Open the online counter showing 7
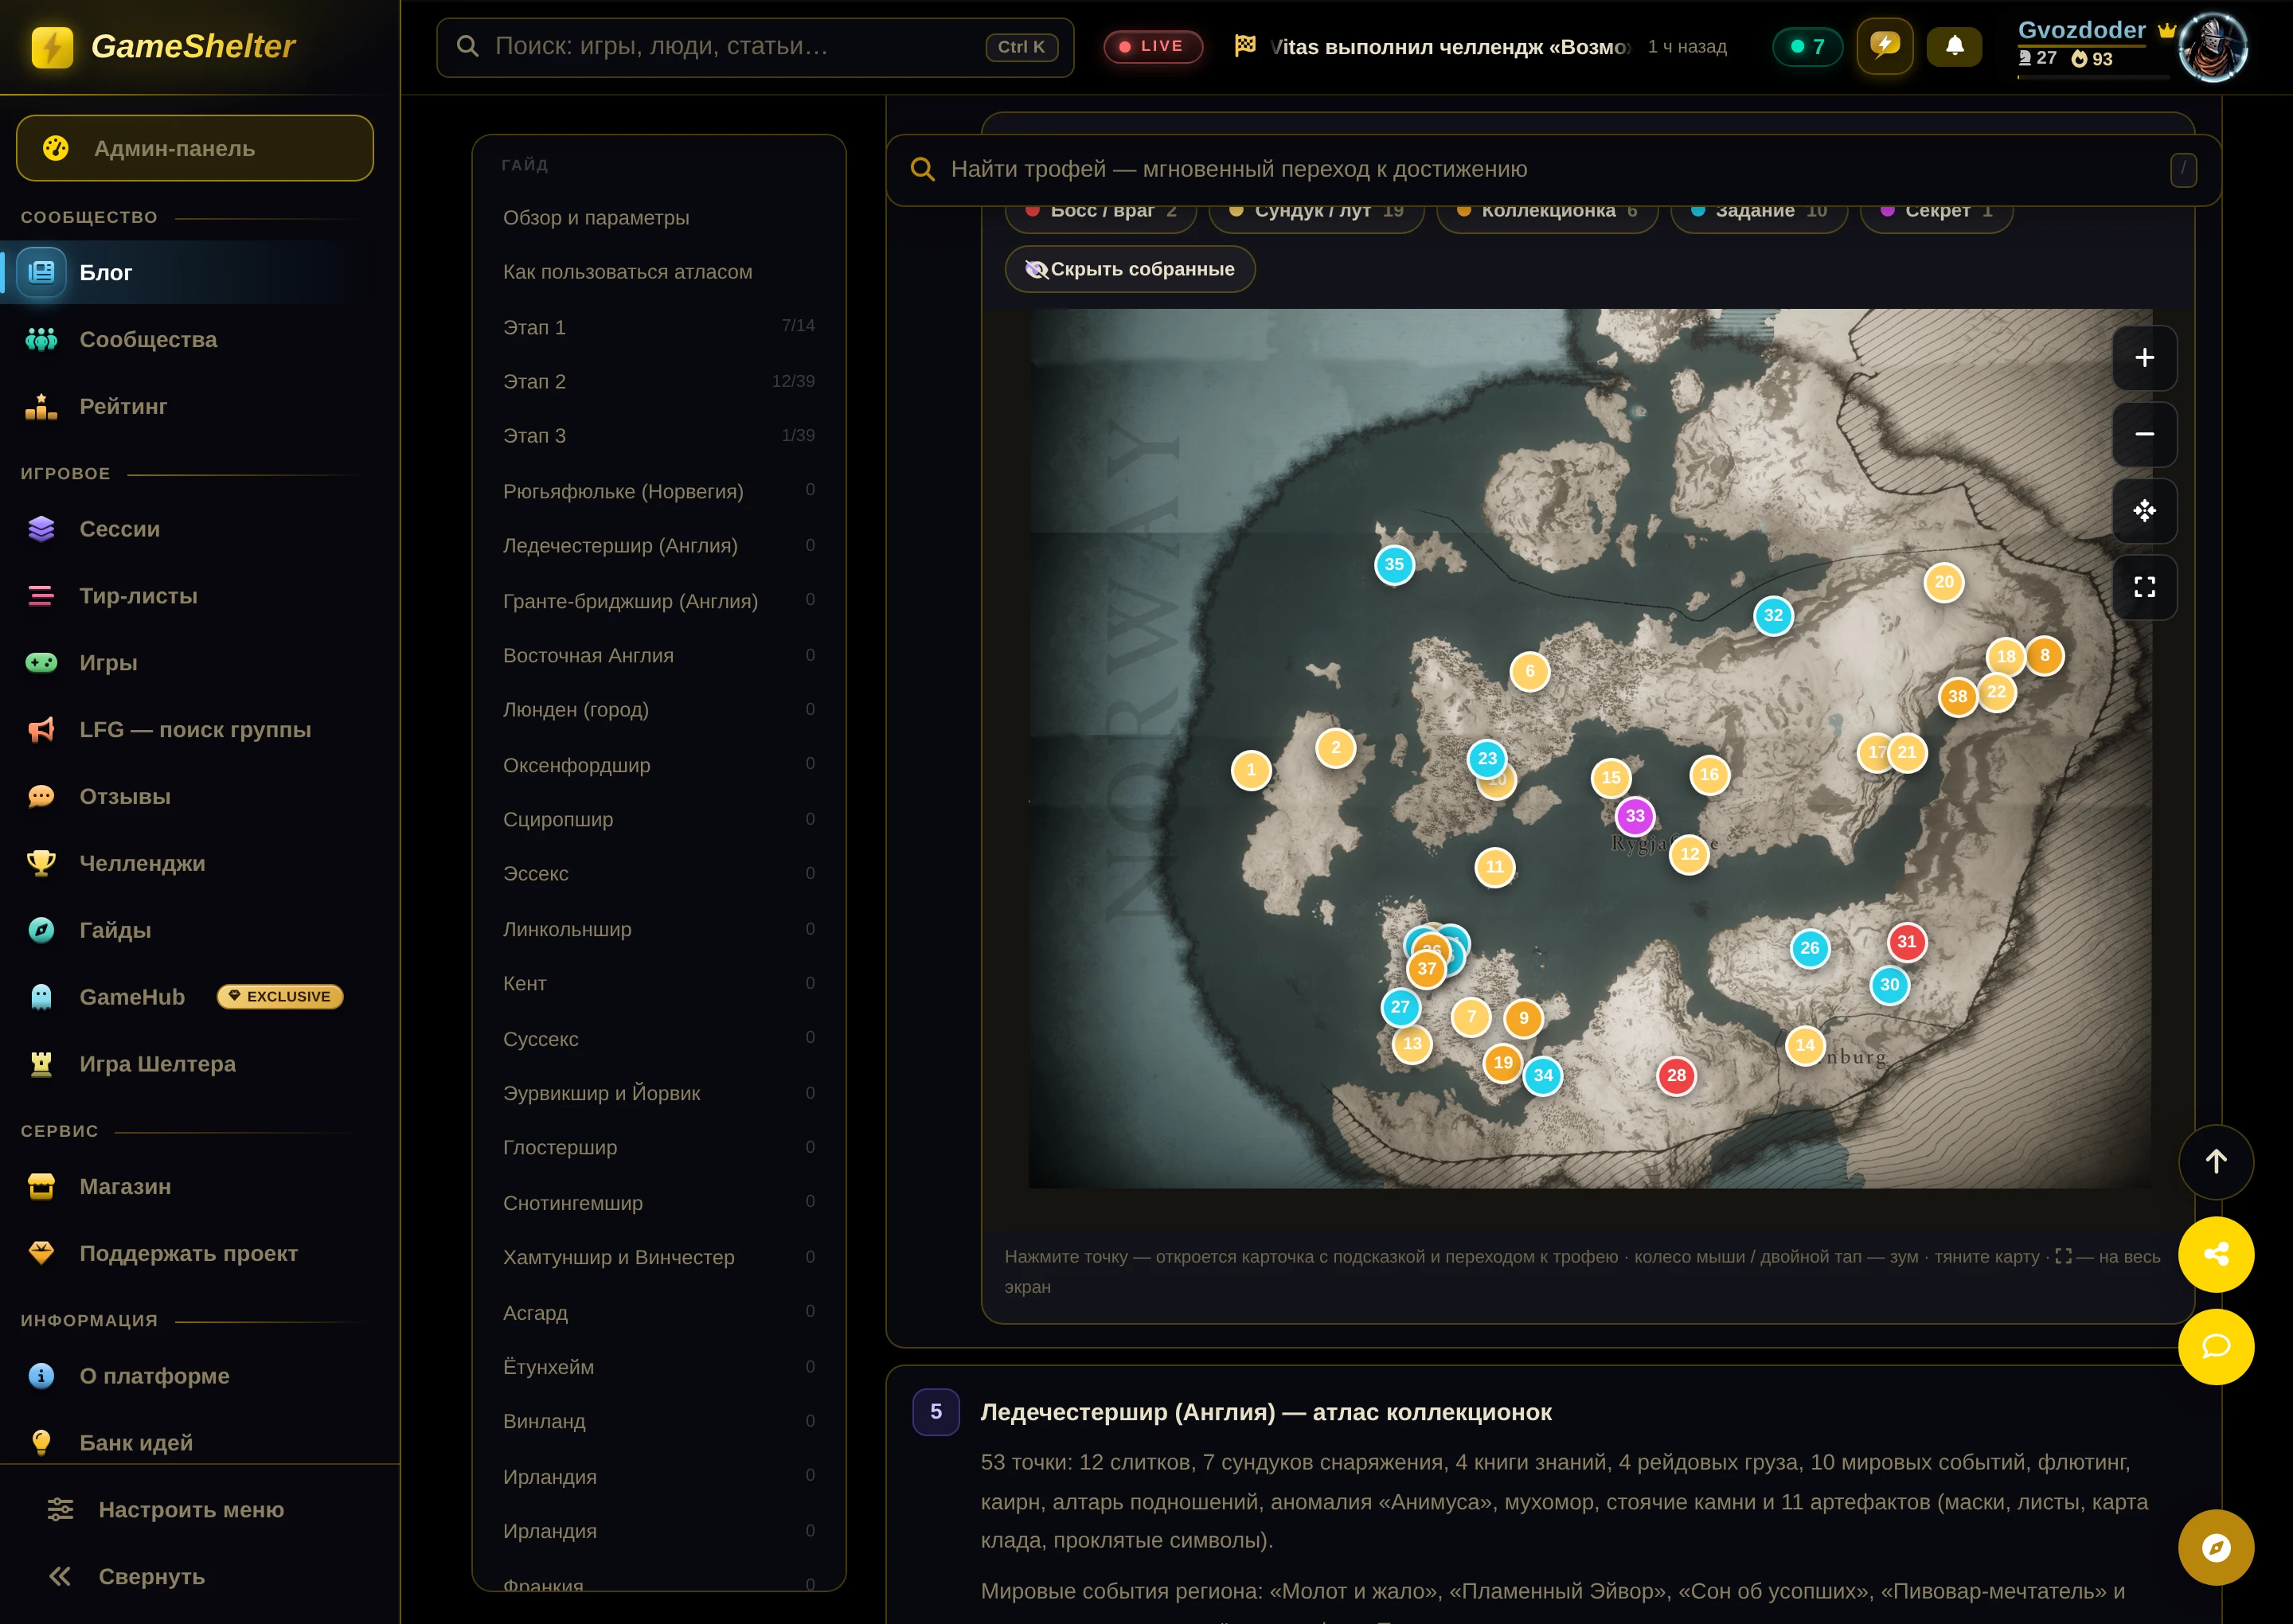The height and width of the screenshot is (1624, 2293). point(1807,47)
